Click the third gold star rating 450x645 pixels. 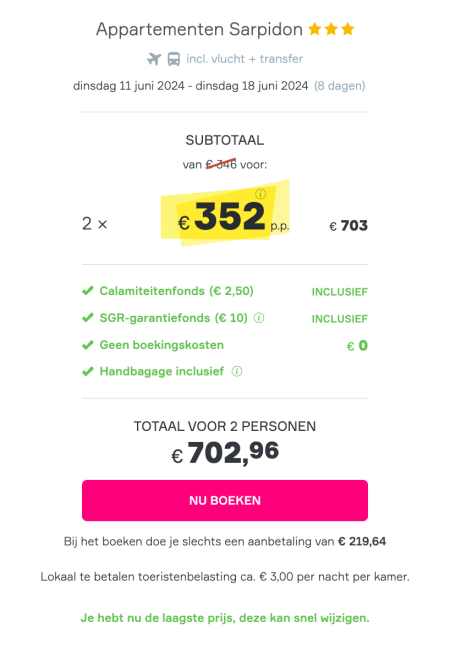click(x=348, y=29)
